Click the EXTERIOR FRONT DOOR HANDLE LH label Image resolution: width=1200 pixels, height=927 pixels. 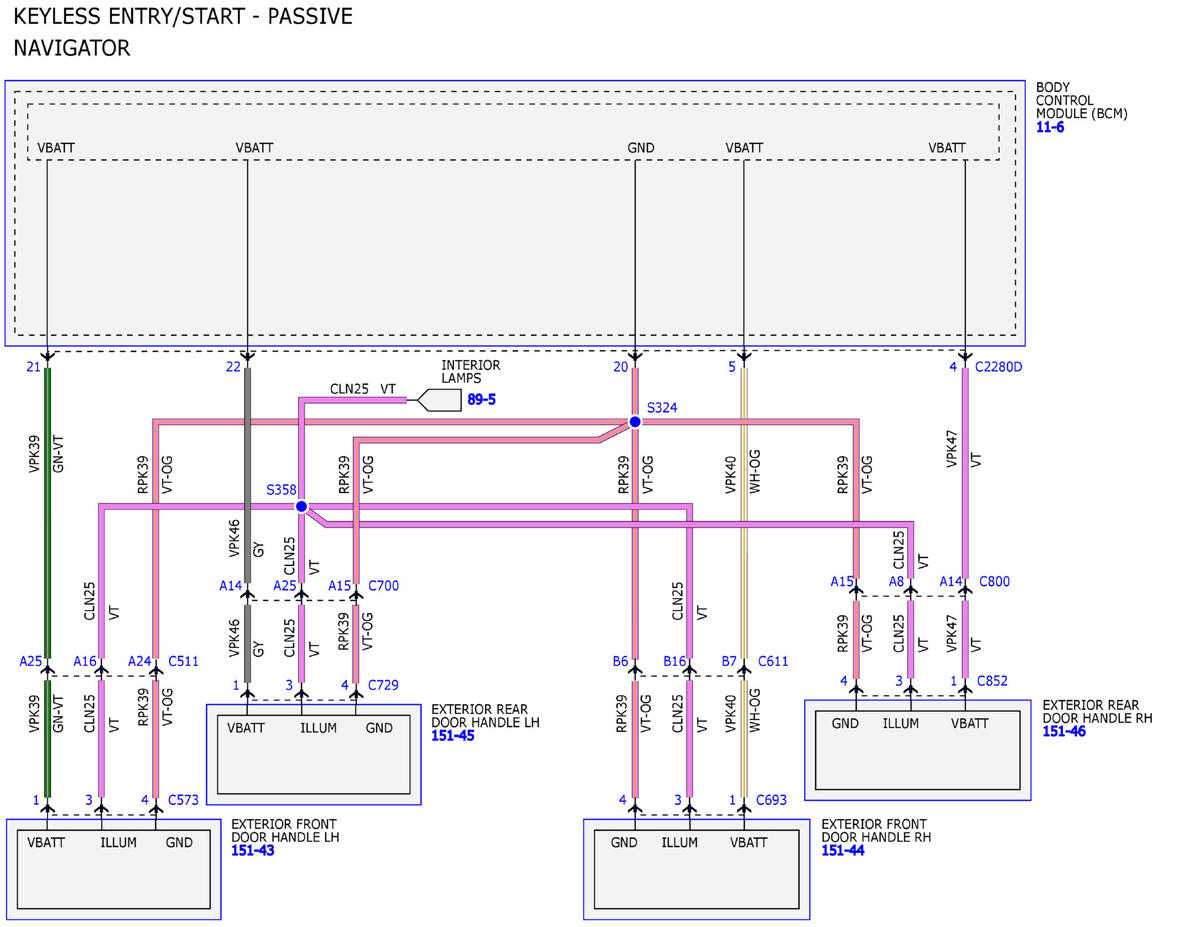pos(285,830)
